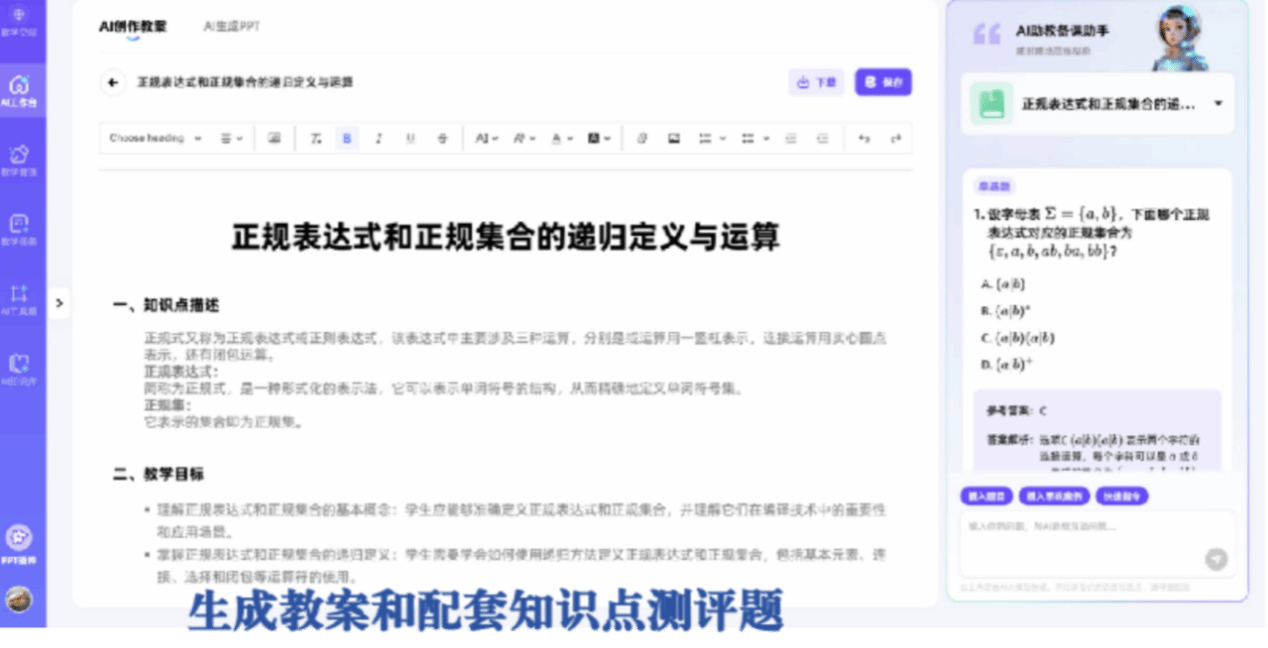Apply strikethrough from the editor toolbar
The image size is (1268, 648).
pyautogui.click(x=442, y=139)
